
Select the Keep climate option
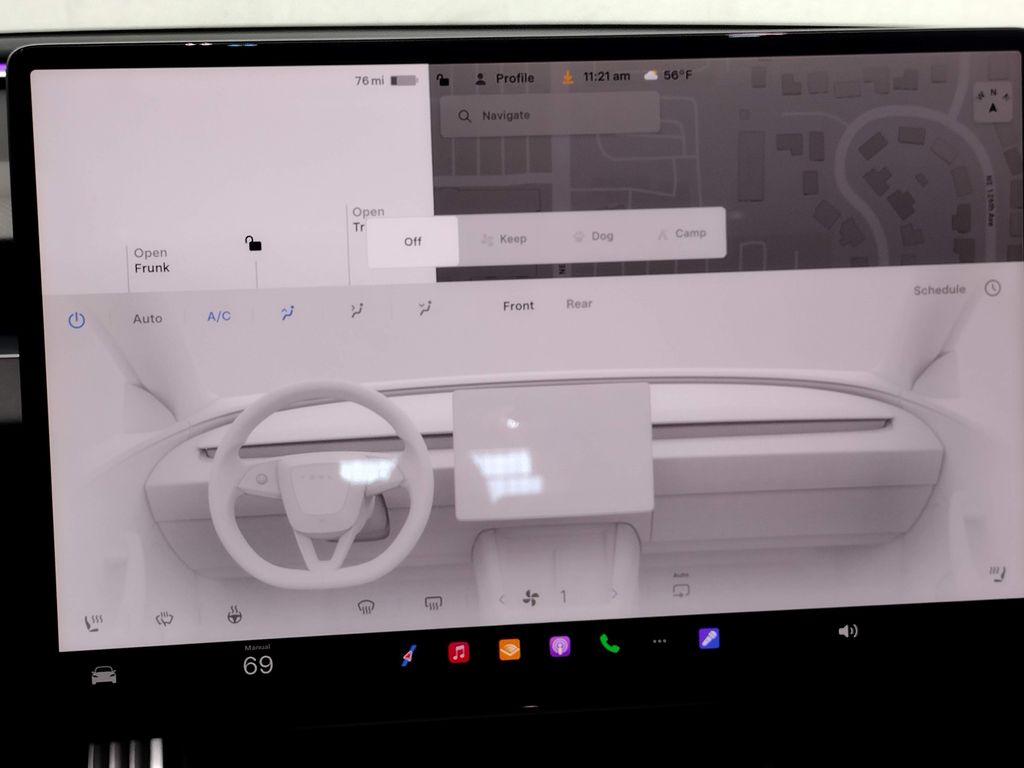pos(505,238)
